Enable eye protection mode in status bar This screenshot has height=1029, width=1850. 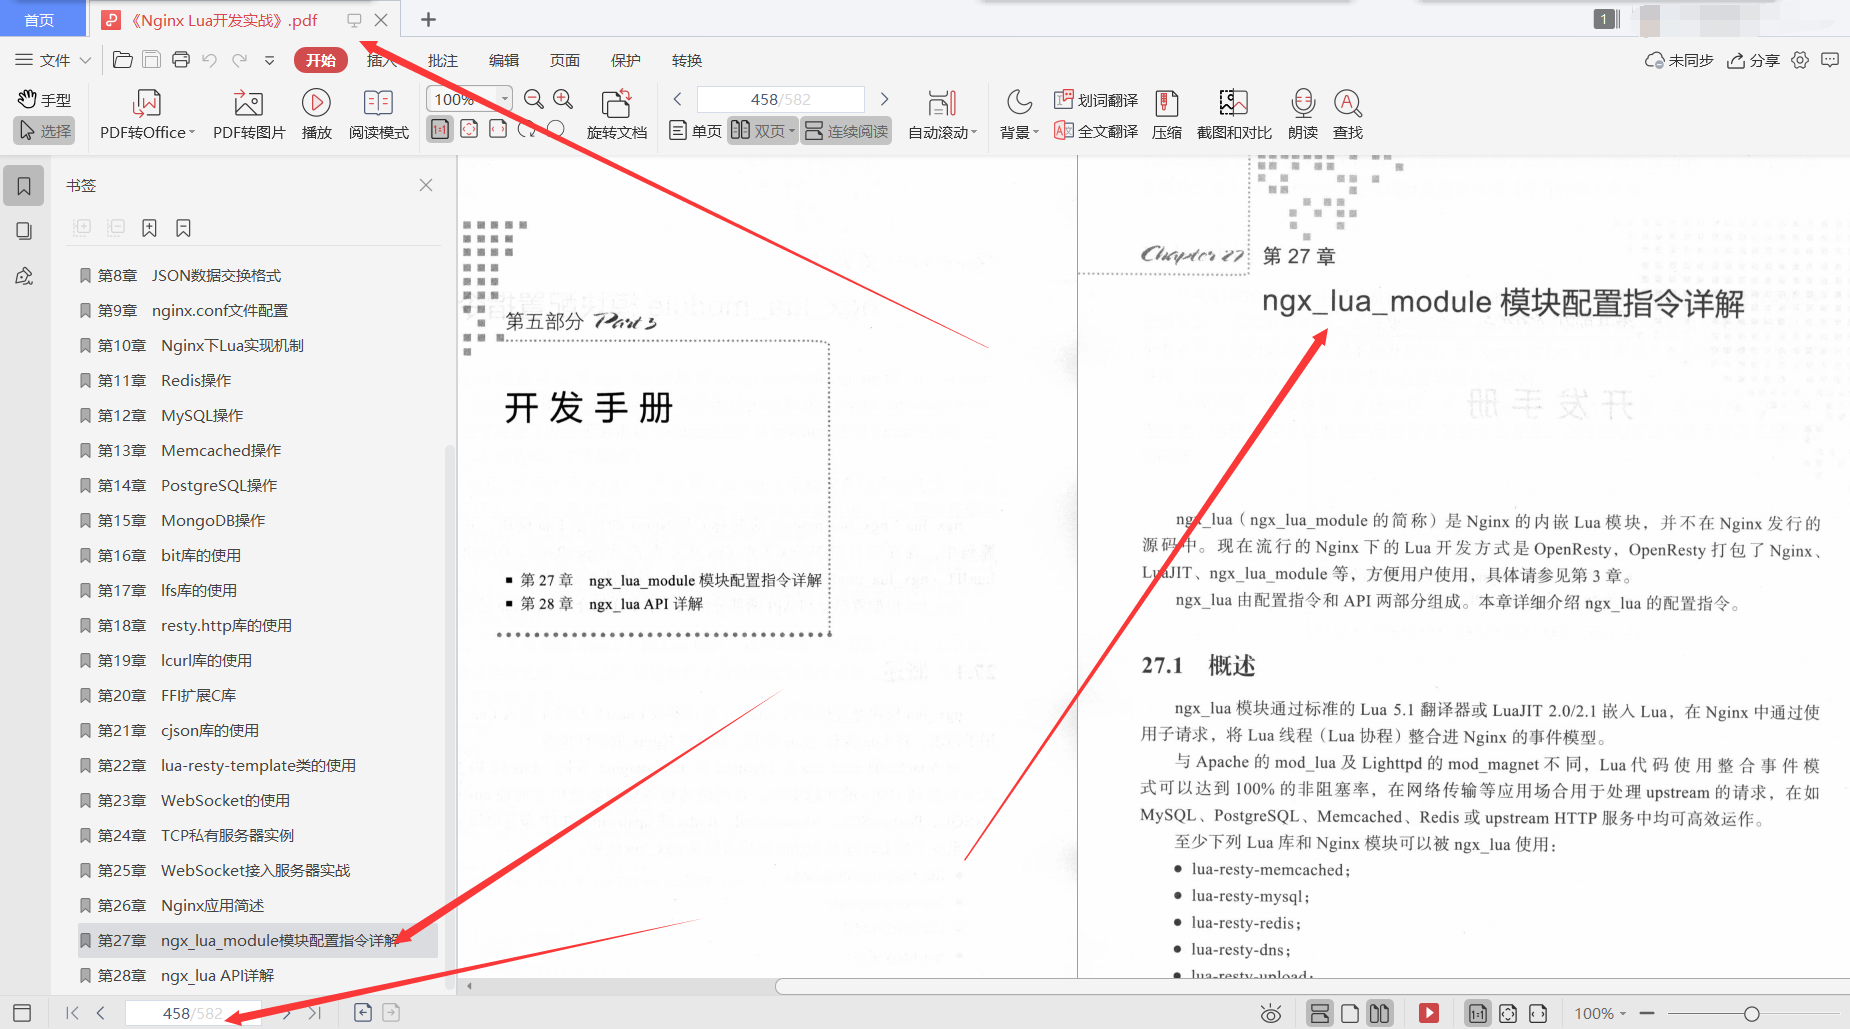1270,1012
